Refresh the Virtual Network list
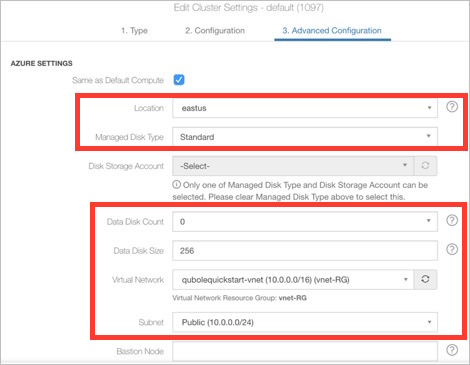This screenshot has height=365, width=470. tap(425, 279)
